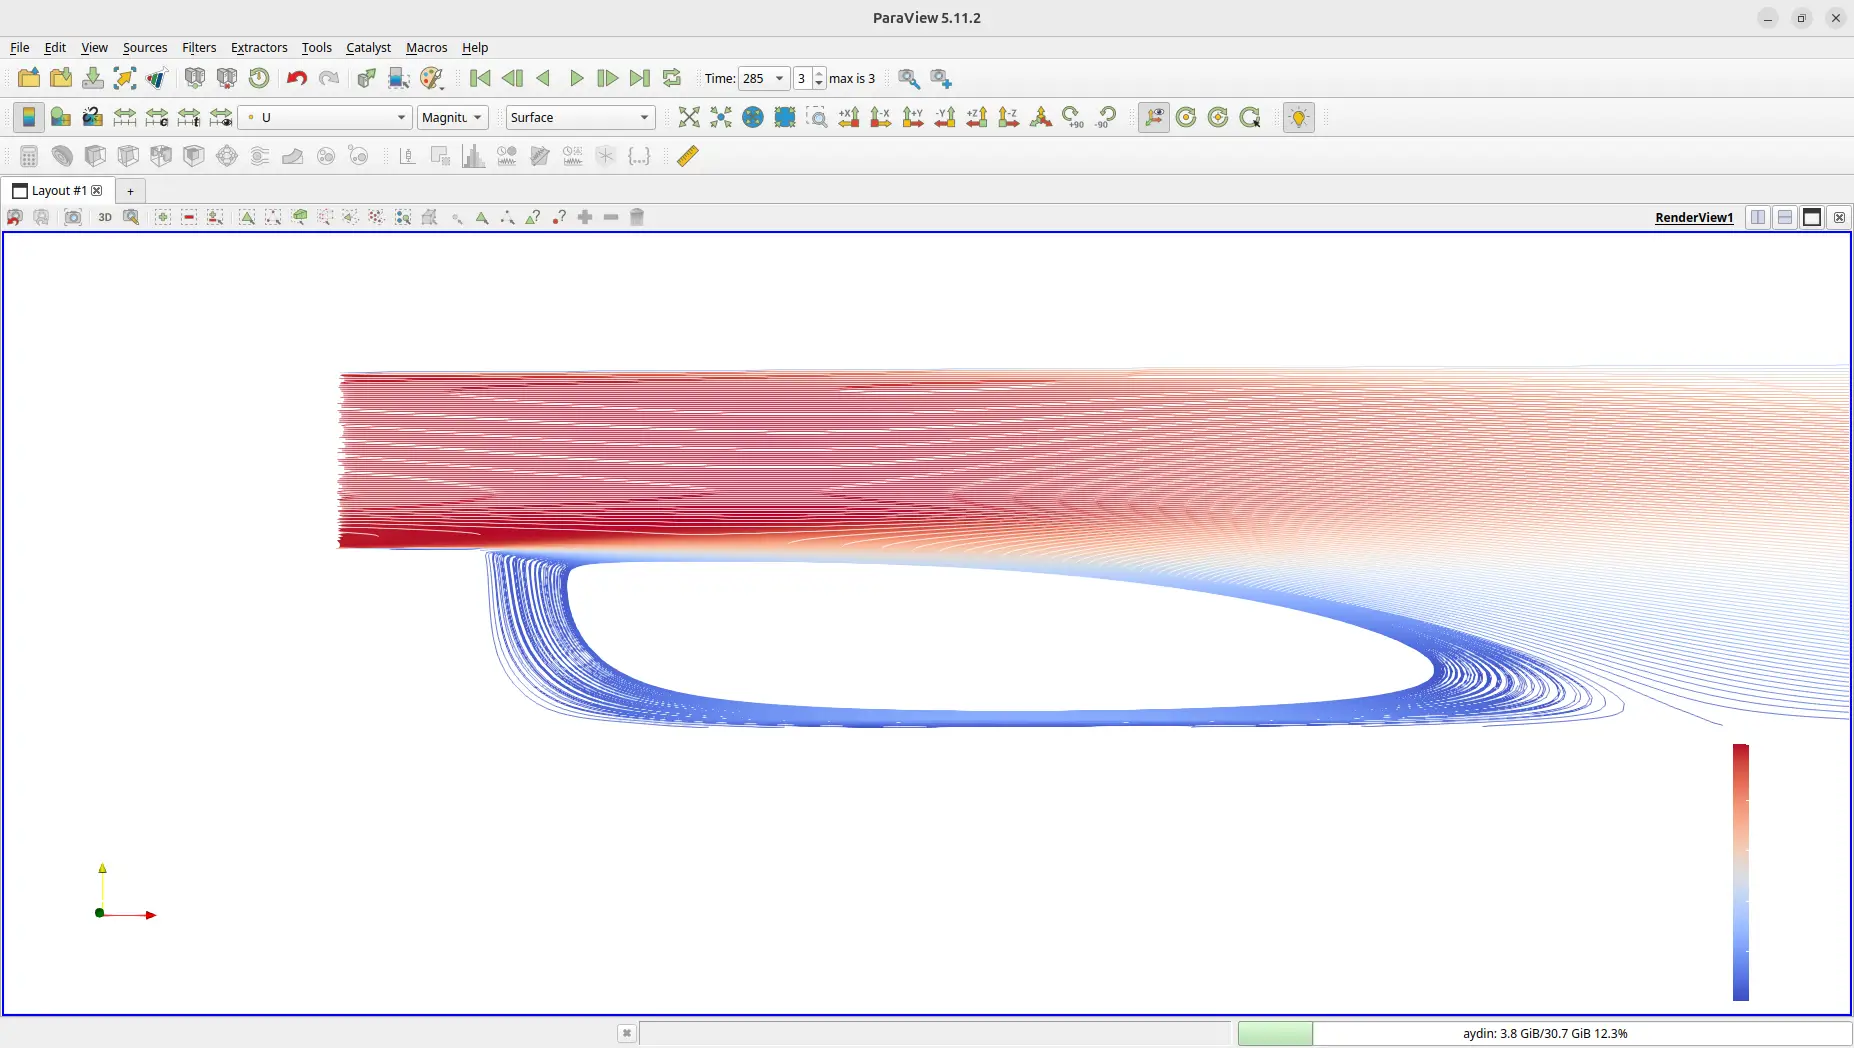Toggle the light kit bulb icon
This screenshot has width=1854, height=1048.
(x=1299, y=117)
